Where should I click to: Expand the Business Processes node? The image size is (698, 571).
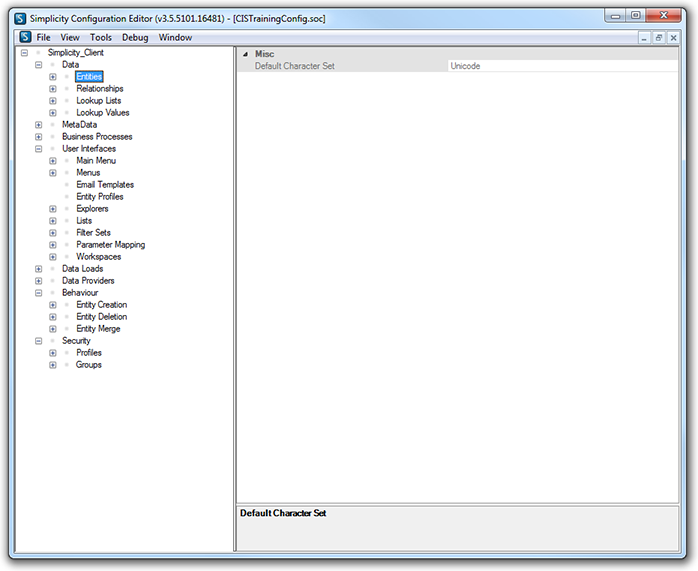click(x=39, y=137)
